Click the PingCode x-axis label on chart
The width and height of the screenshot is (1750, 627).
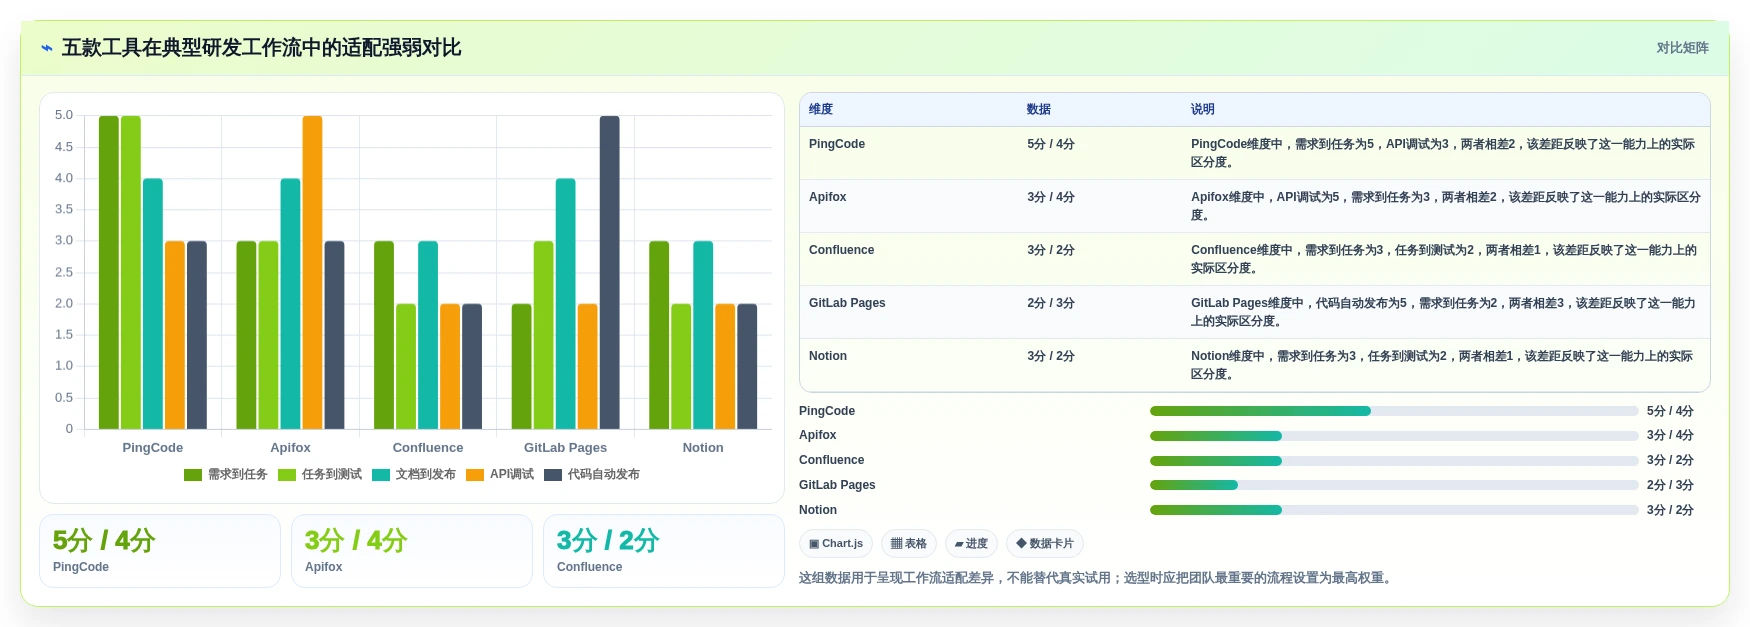tap(153, 448)
